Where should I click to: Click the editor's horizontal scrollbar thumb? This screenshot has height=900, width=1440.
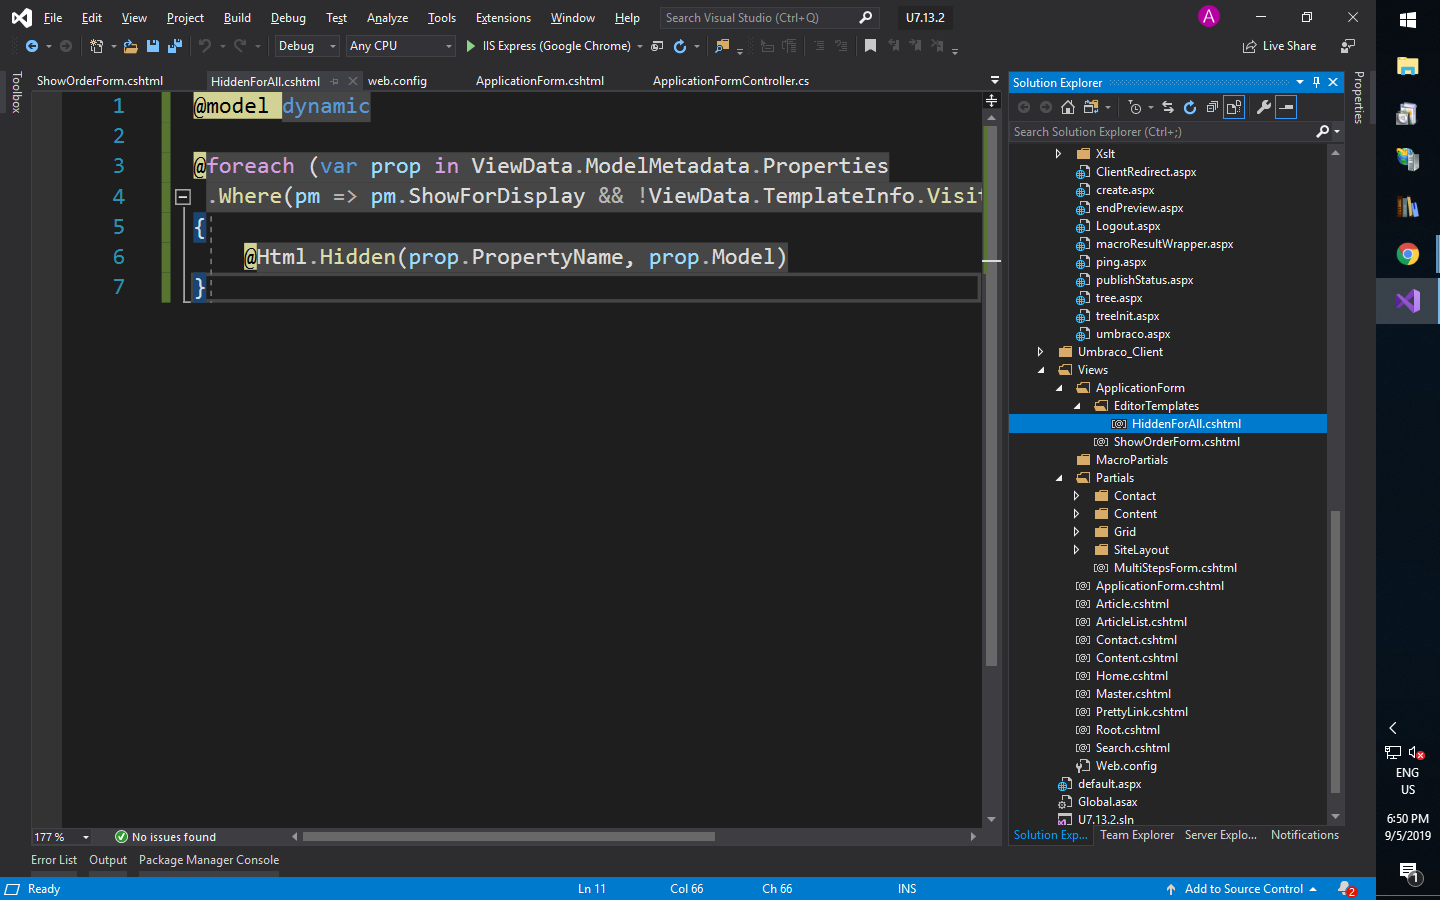508,837
